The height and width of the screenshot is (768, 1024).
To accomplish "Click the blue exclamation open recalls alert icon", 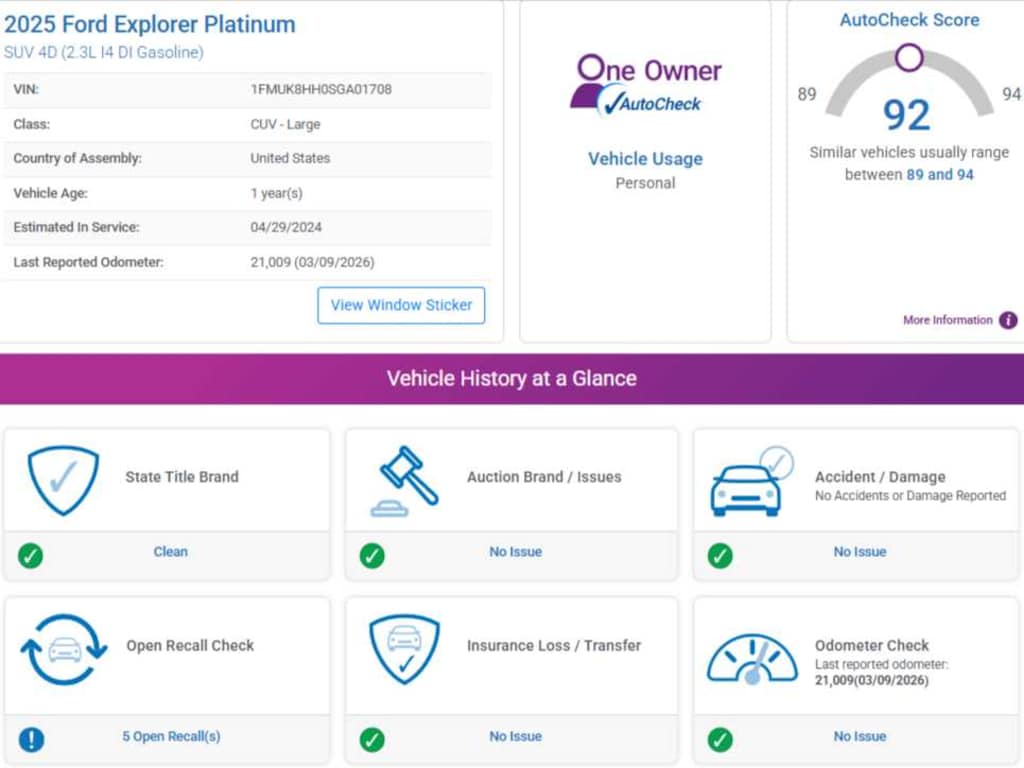I will [x=31, y=739].
